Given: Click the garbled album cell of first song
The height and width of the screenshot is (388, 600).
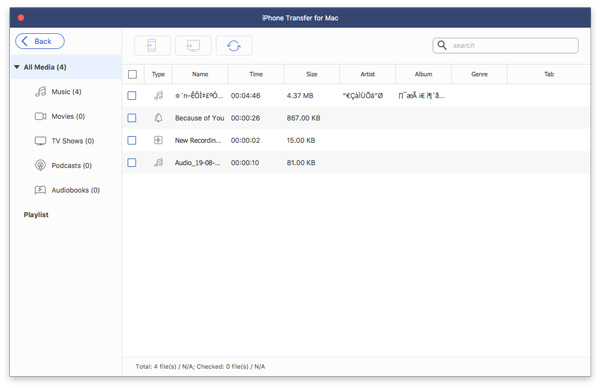Looking at the screenshot, I should pos(421,96).
